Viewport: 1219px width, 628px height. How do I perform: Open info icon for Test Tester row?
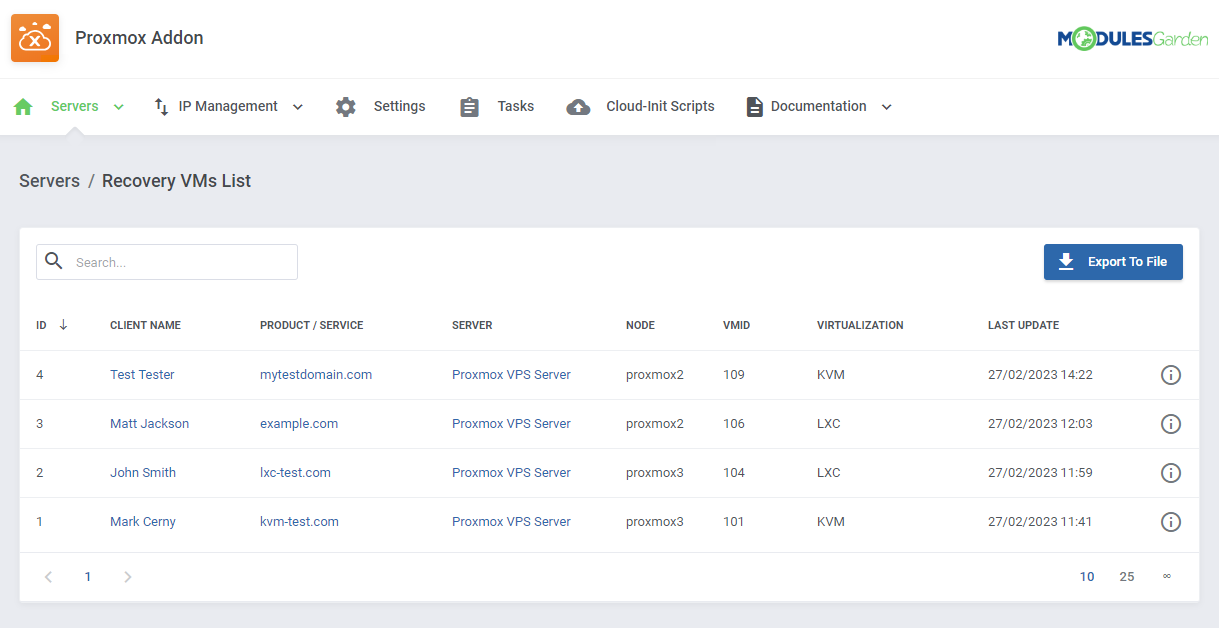1170,375
